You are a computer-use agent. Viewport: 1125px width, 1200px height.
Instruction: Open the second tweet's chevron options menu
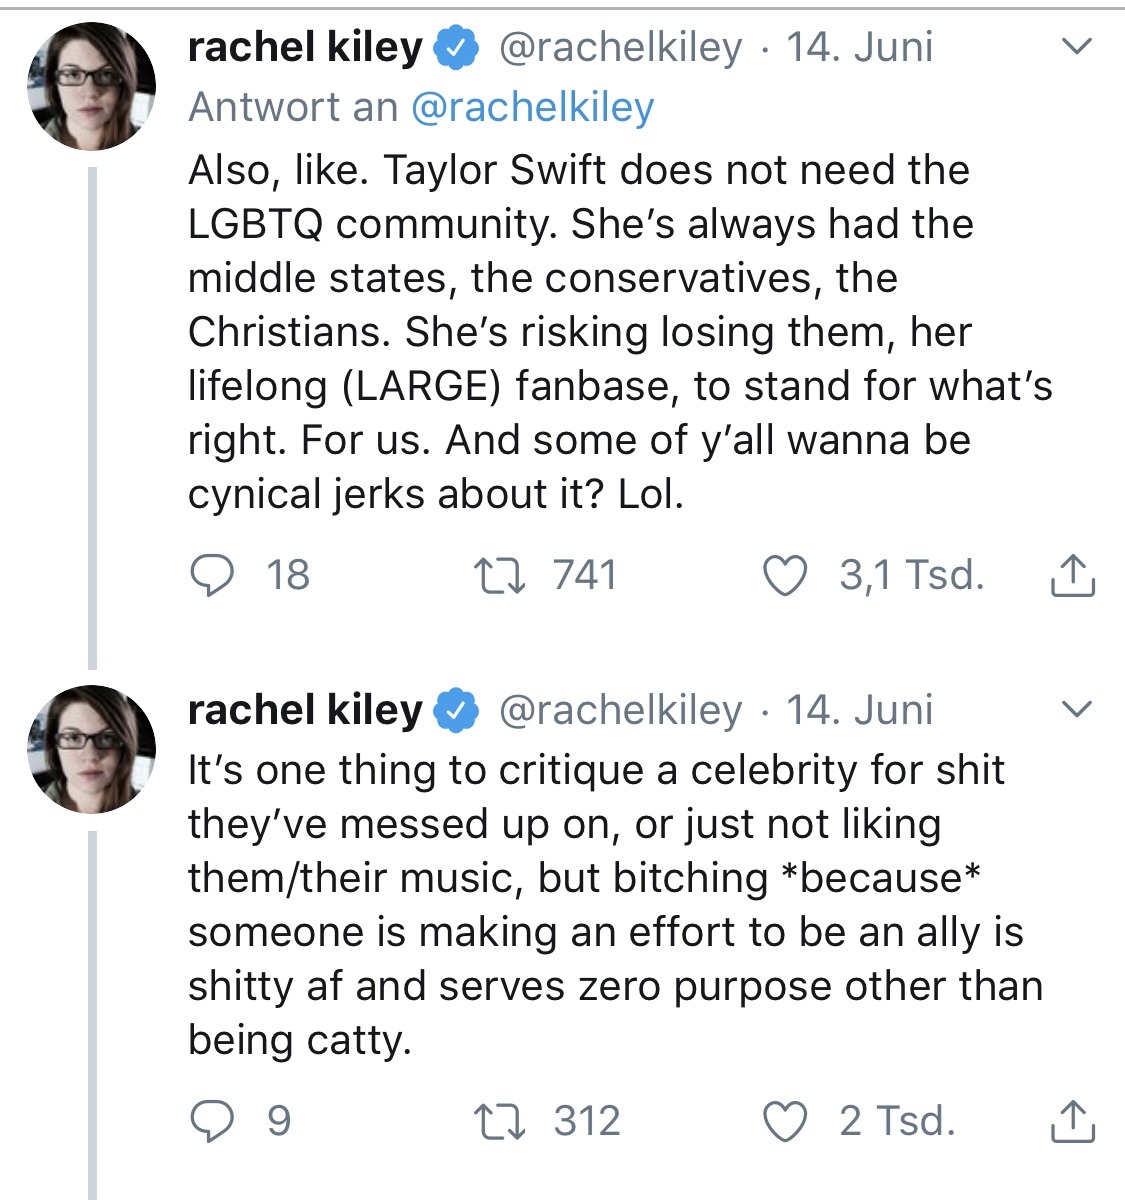point(1076,709)
